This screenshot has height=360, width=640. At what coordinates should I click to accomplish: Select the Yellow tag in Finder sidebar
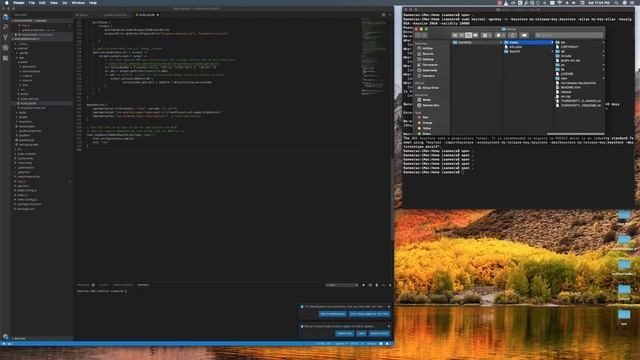coord(427,128)
